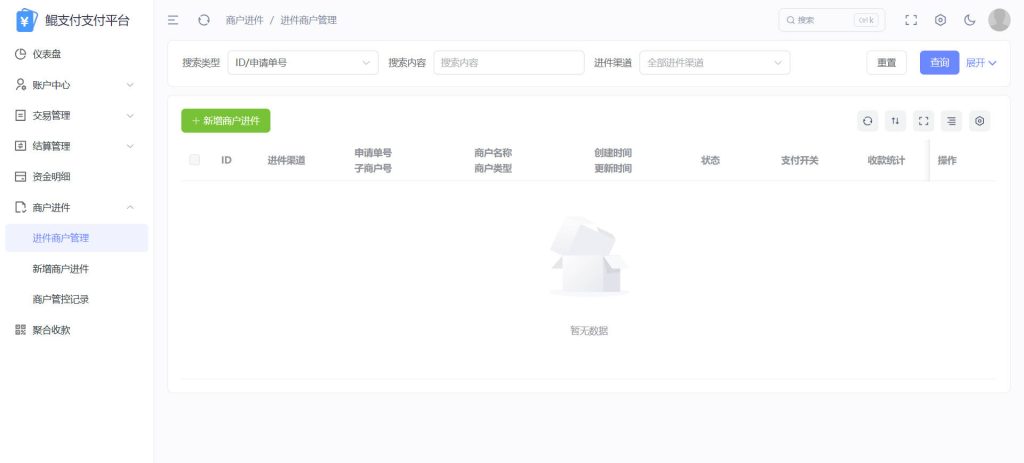
Task: Click the 账户中心 person icon
Action: tap(20, 85)
